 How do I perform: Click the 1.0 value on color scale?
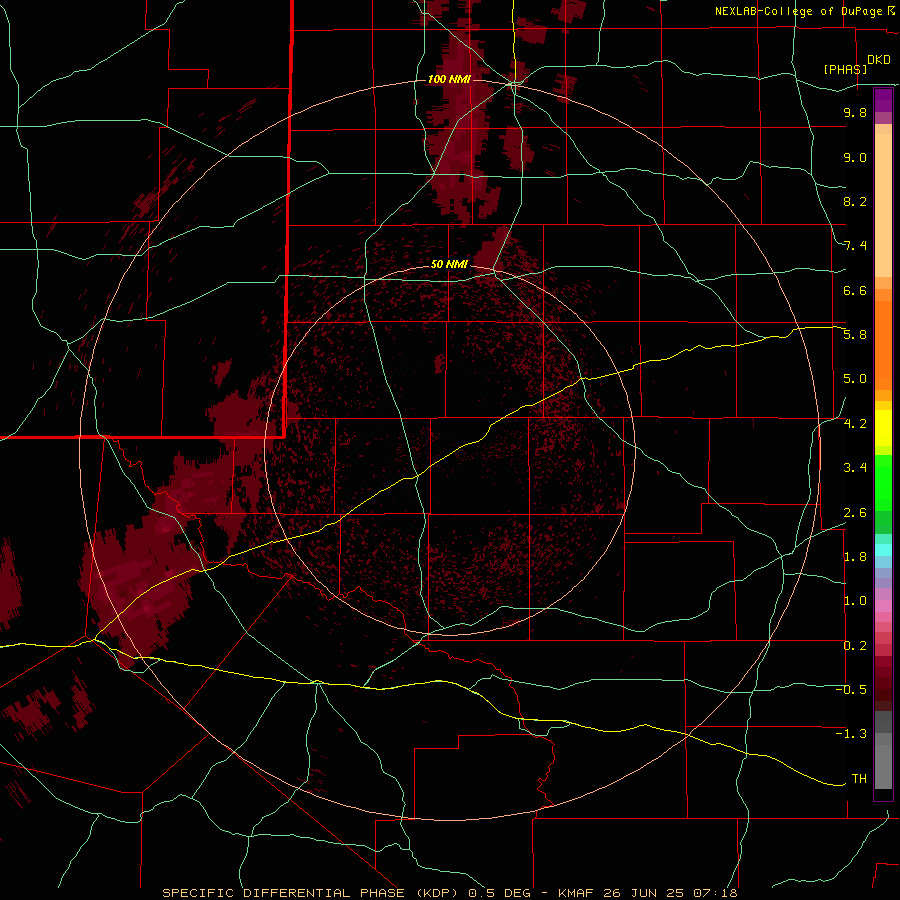coord(855,601)
